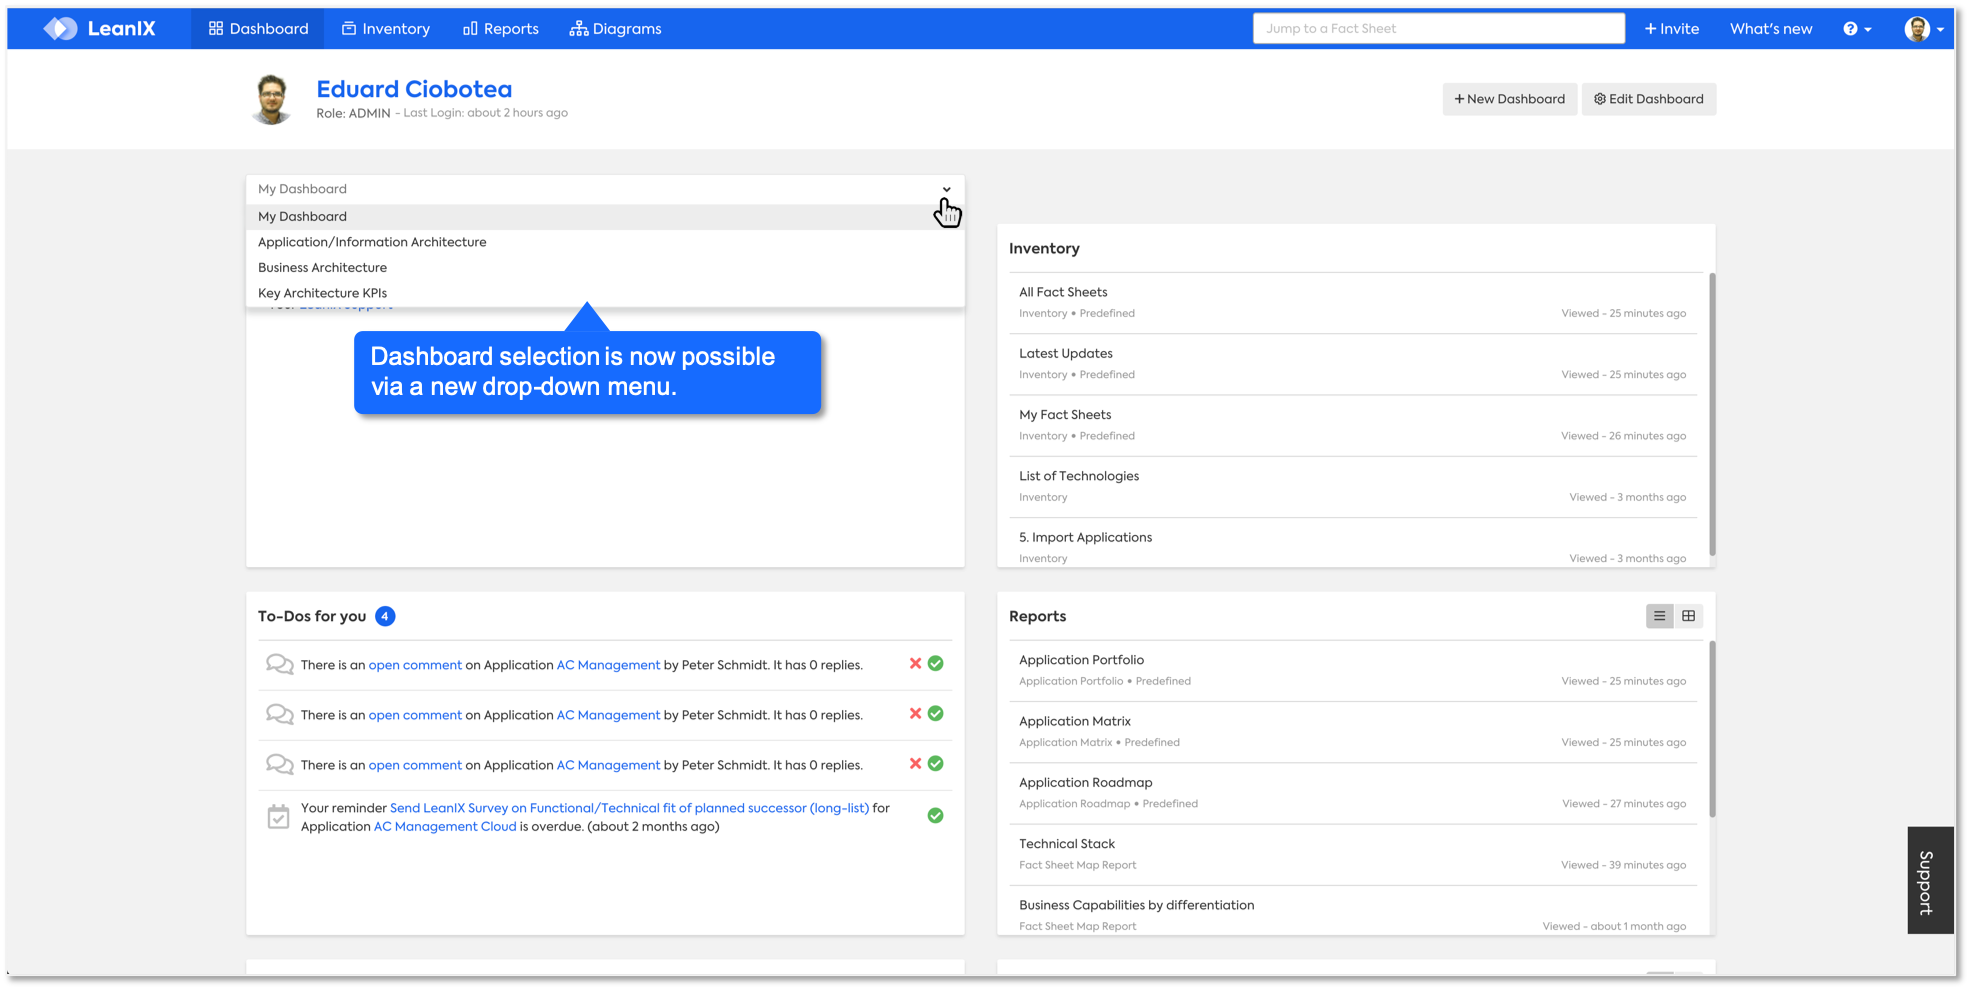Switch Reports panel to list view
The height and width of the screenshot is (987, 1968).
tap(1659, 616)
